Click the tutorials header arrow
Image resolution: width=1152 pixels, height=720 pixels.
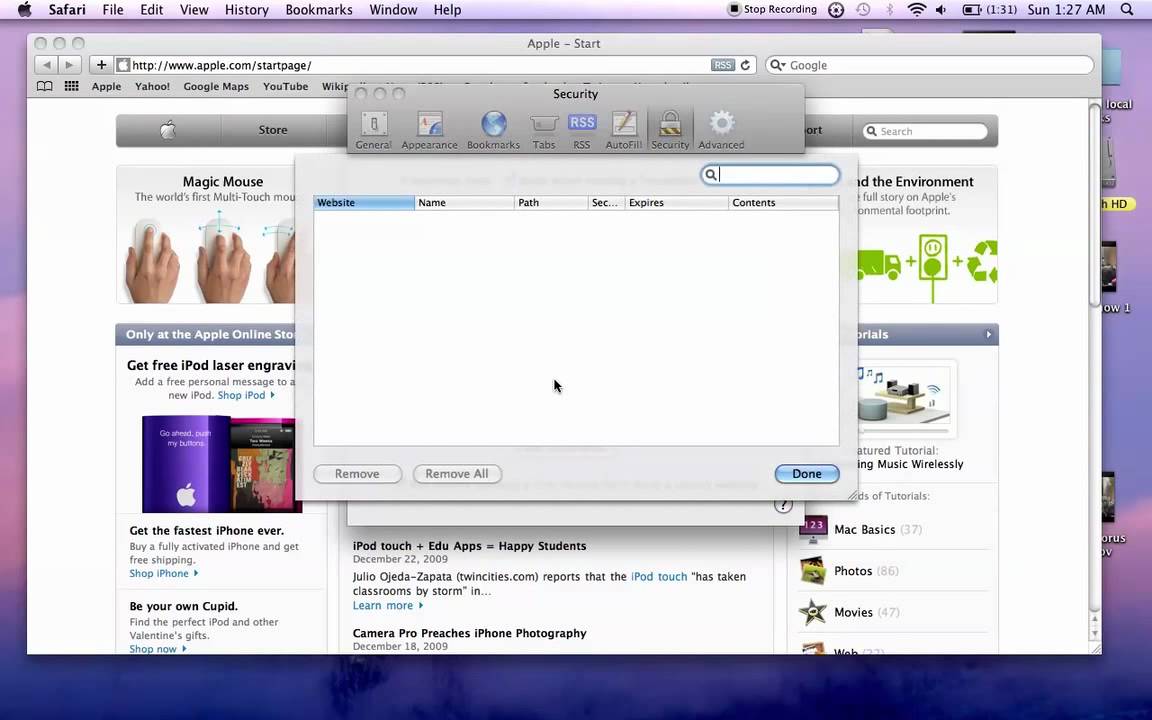(x=988, y=334)
